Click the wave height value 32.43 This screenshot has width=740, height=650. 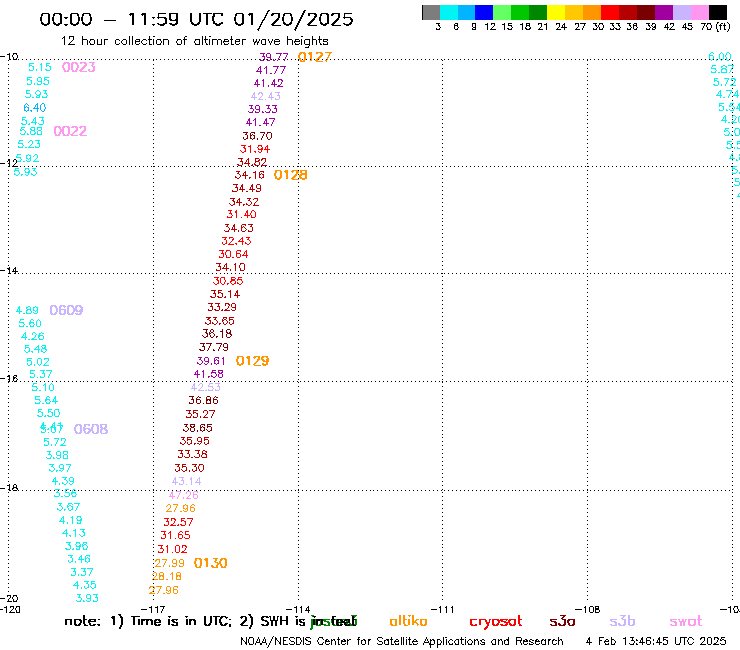[x=236, y=241]
